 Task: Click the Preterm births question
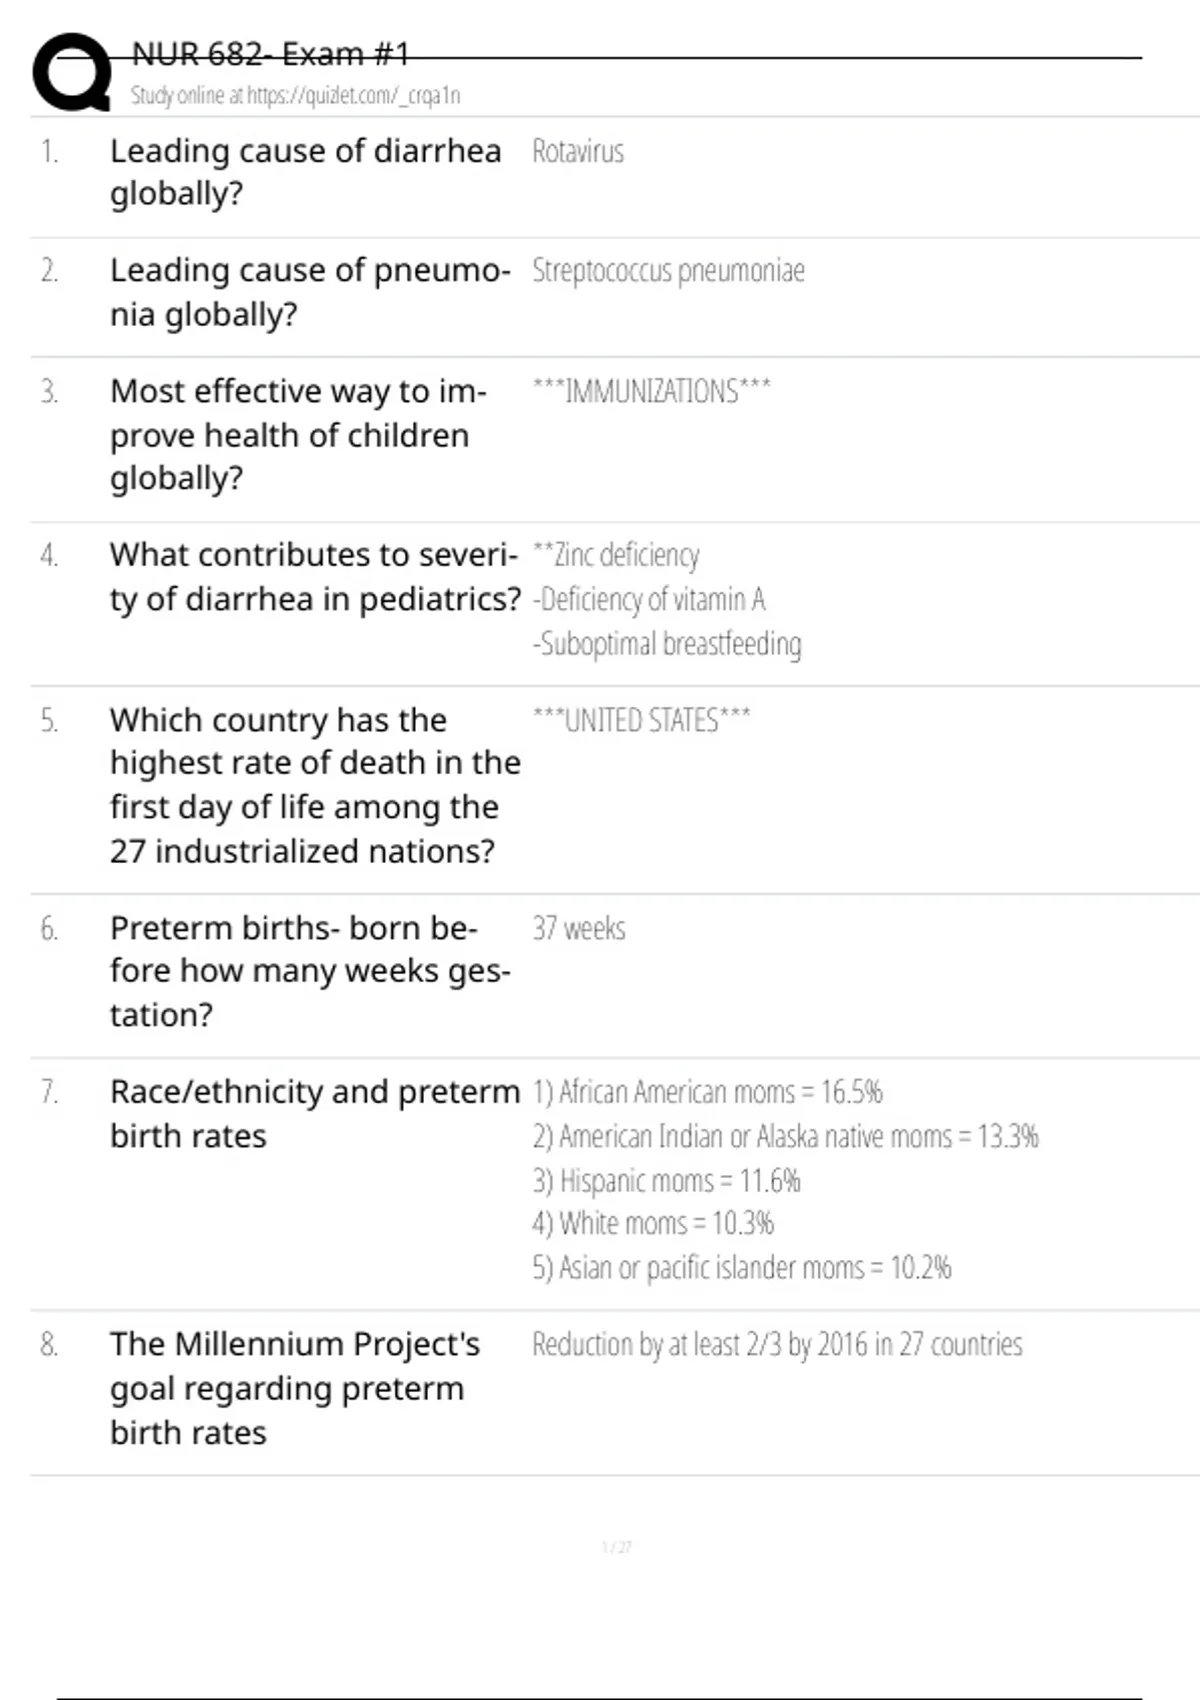[x=310, y=971]
